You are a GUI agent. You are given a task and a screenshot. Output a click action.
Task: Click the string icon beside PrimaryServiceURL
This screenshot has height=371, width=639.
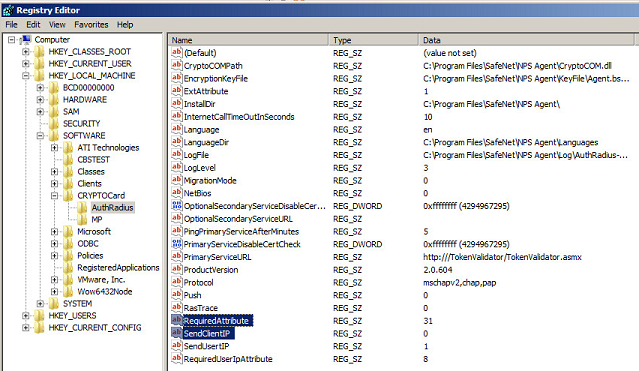click(x=176, y=256)
